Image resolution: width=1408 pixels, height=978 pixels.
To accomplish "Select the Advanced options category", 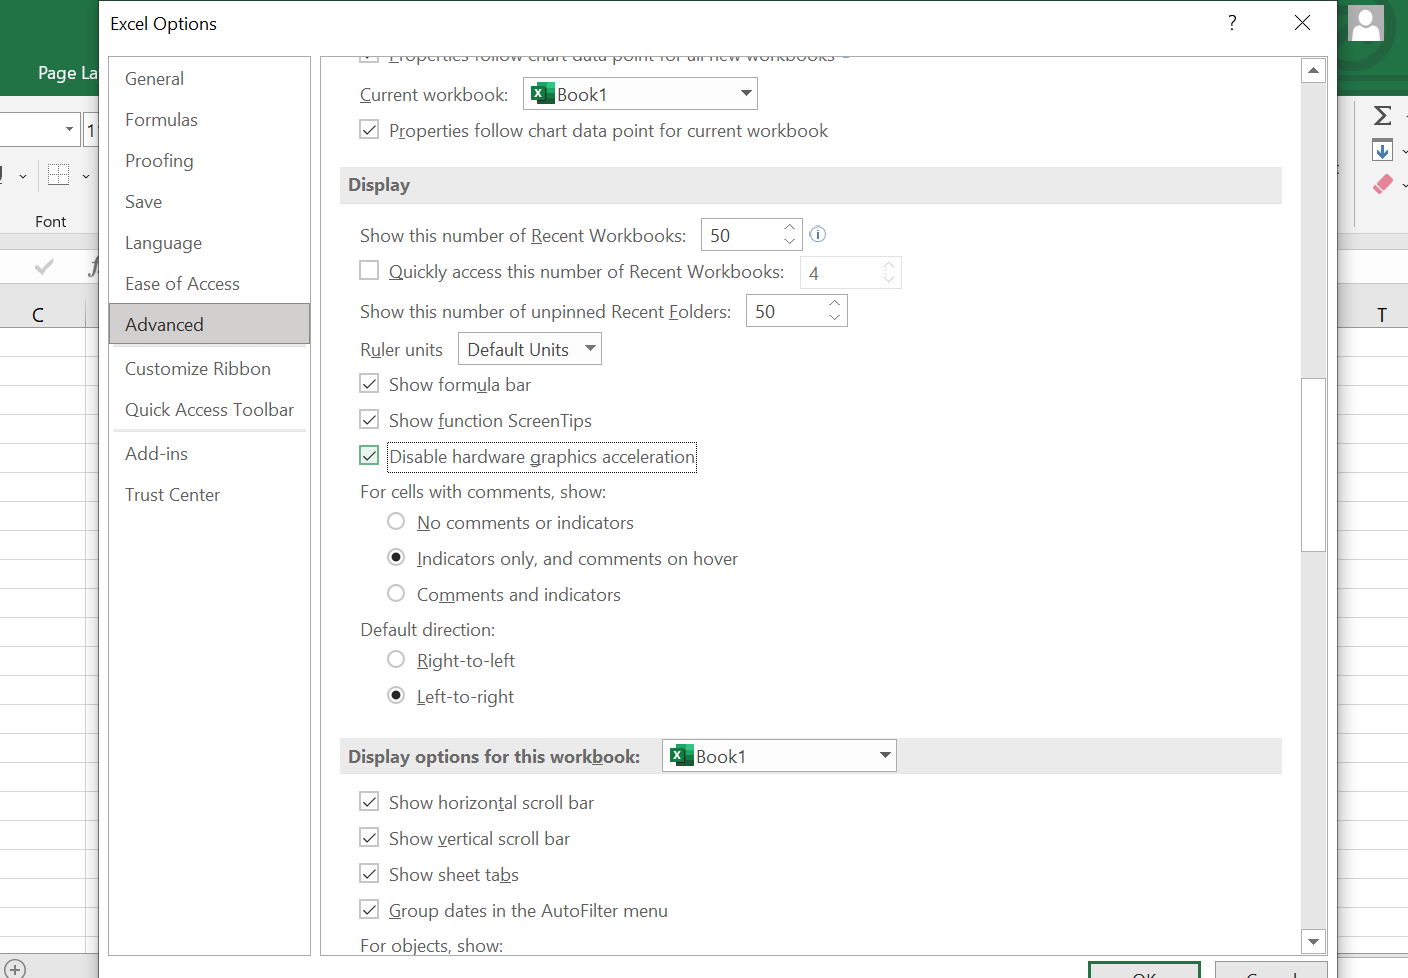I will pos(209,324).
